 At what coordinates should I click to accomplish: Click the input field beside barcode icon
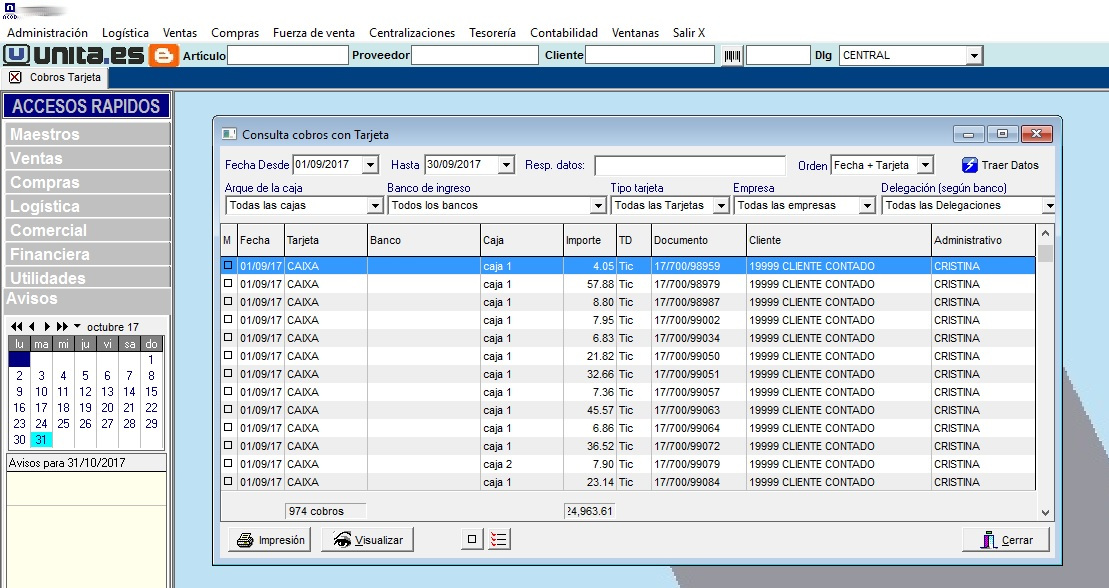(x=778, y=55)
